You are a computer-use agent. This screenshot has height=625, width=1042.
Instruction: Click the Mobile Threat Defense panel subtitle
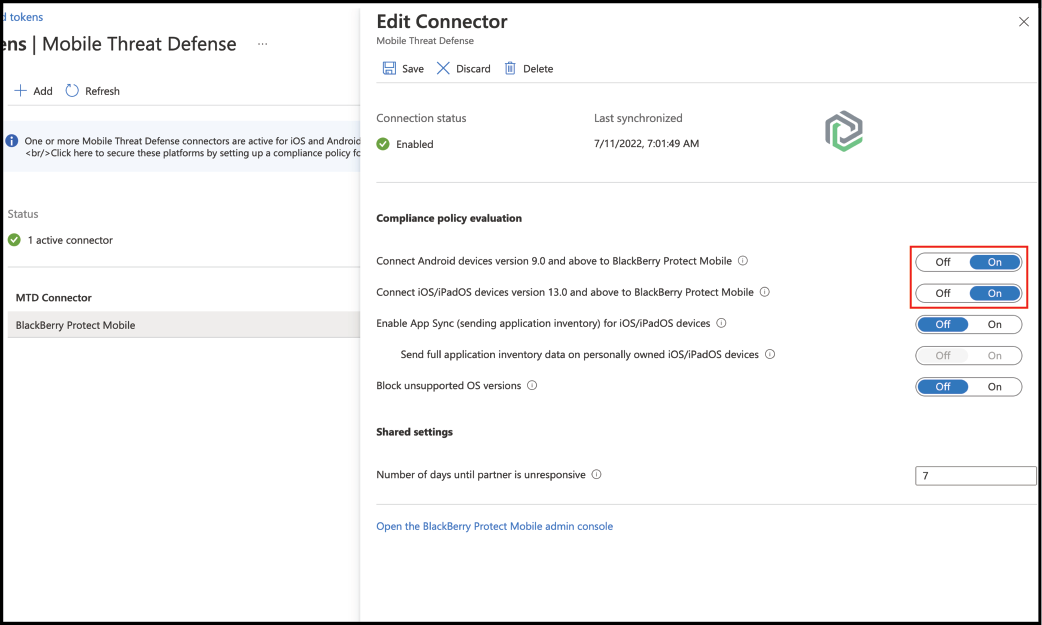[x=425, y=41]
